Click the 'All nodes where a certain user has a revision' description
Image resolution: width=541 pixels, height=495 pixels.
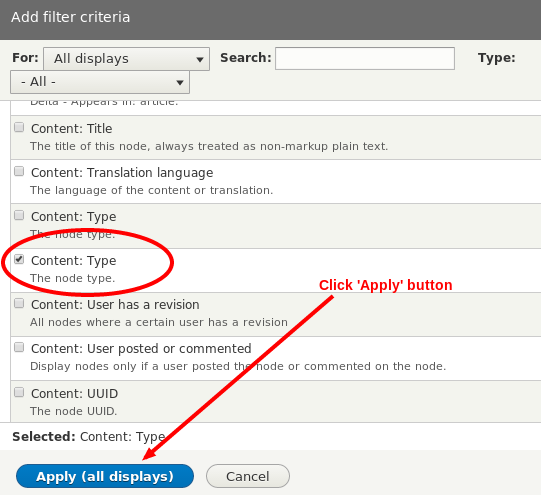pos(159,322)
